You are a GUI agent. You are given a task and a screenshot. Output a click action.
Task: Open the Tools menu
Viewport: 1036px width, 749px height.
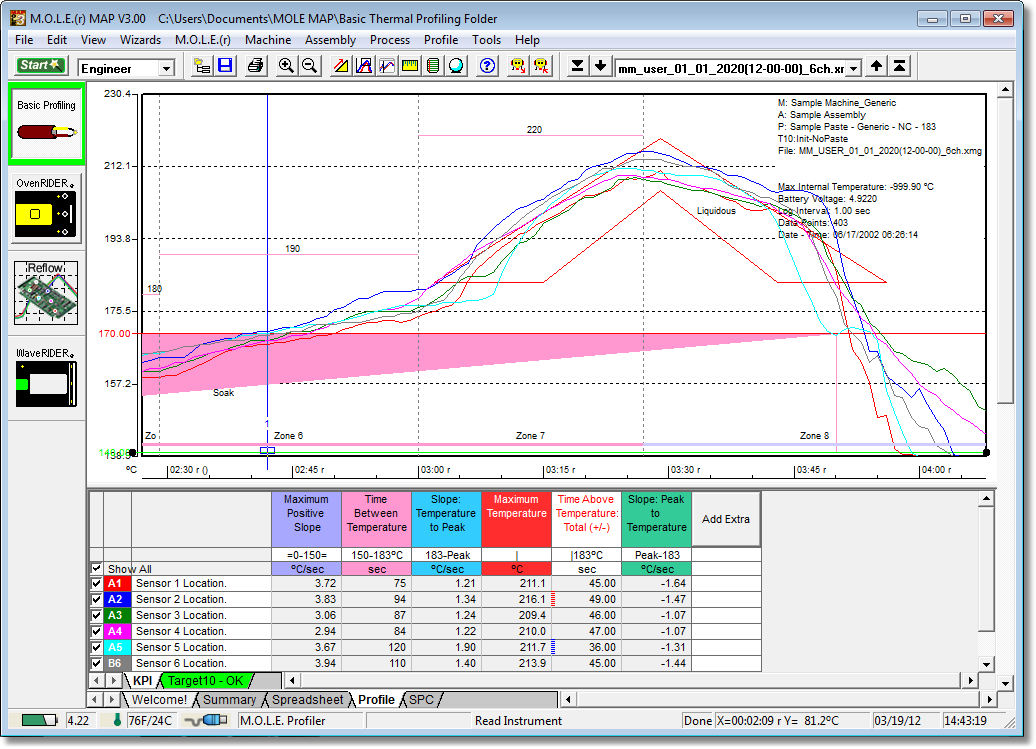coord(486,40)
